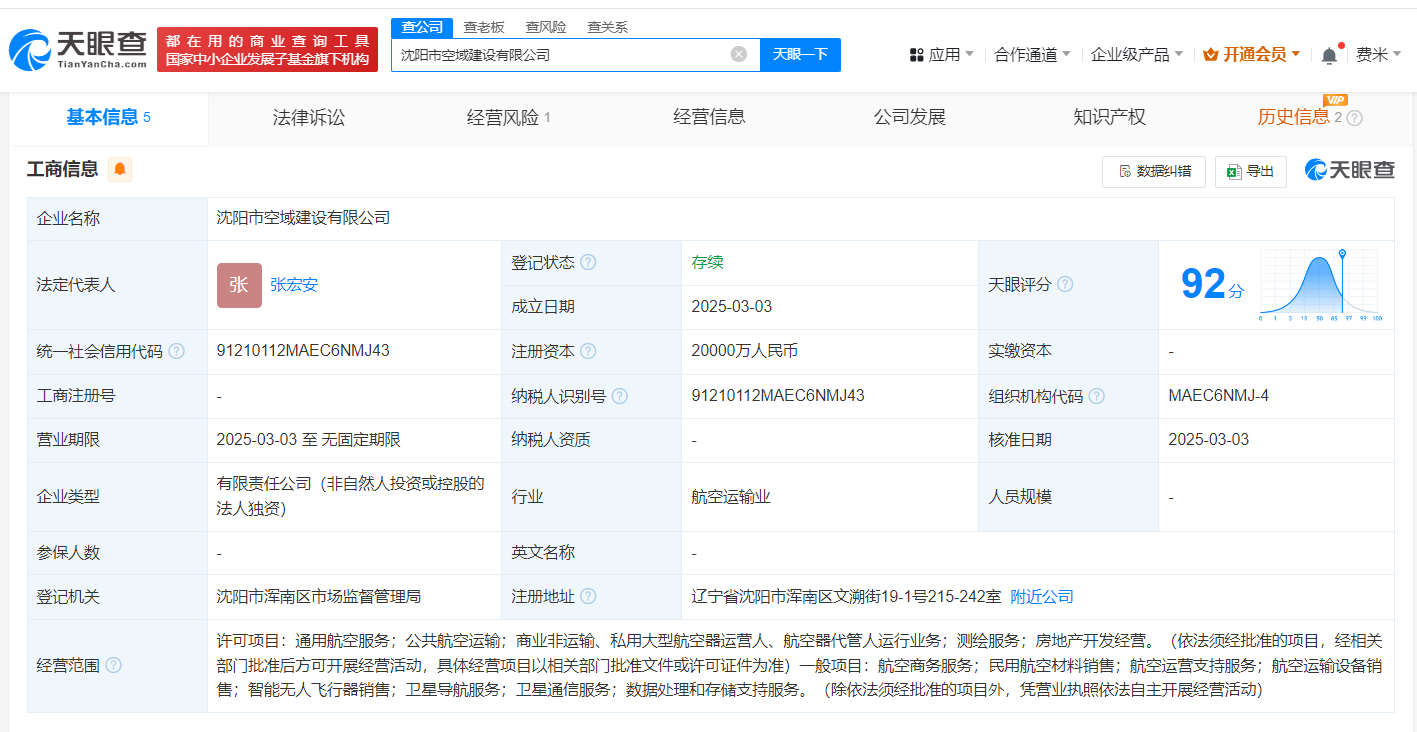Click the company name search input field
Image resolution: width=1417 pixels, height=732 pixels.
click(x=560, y=55)
